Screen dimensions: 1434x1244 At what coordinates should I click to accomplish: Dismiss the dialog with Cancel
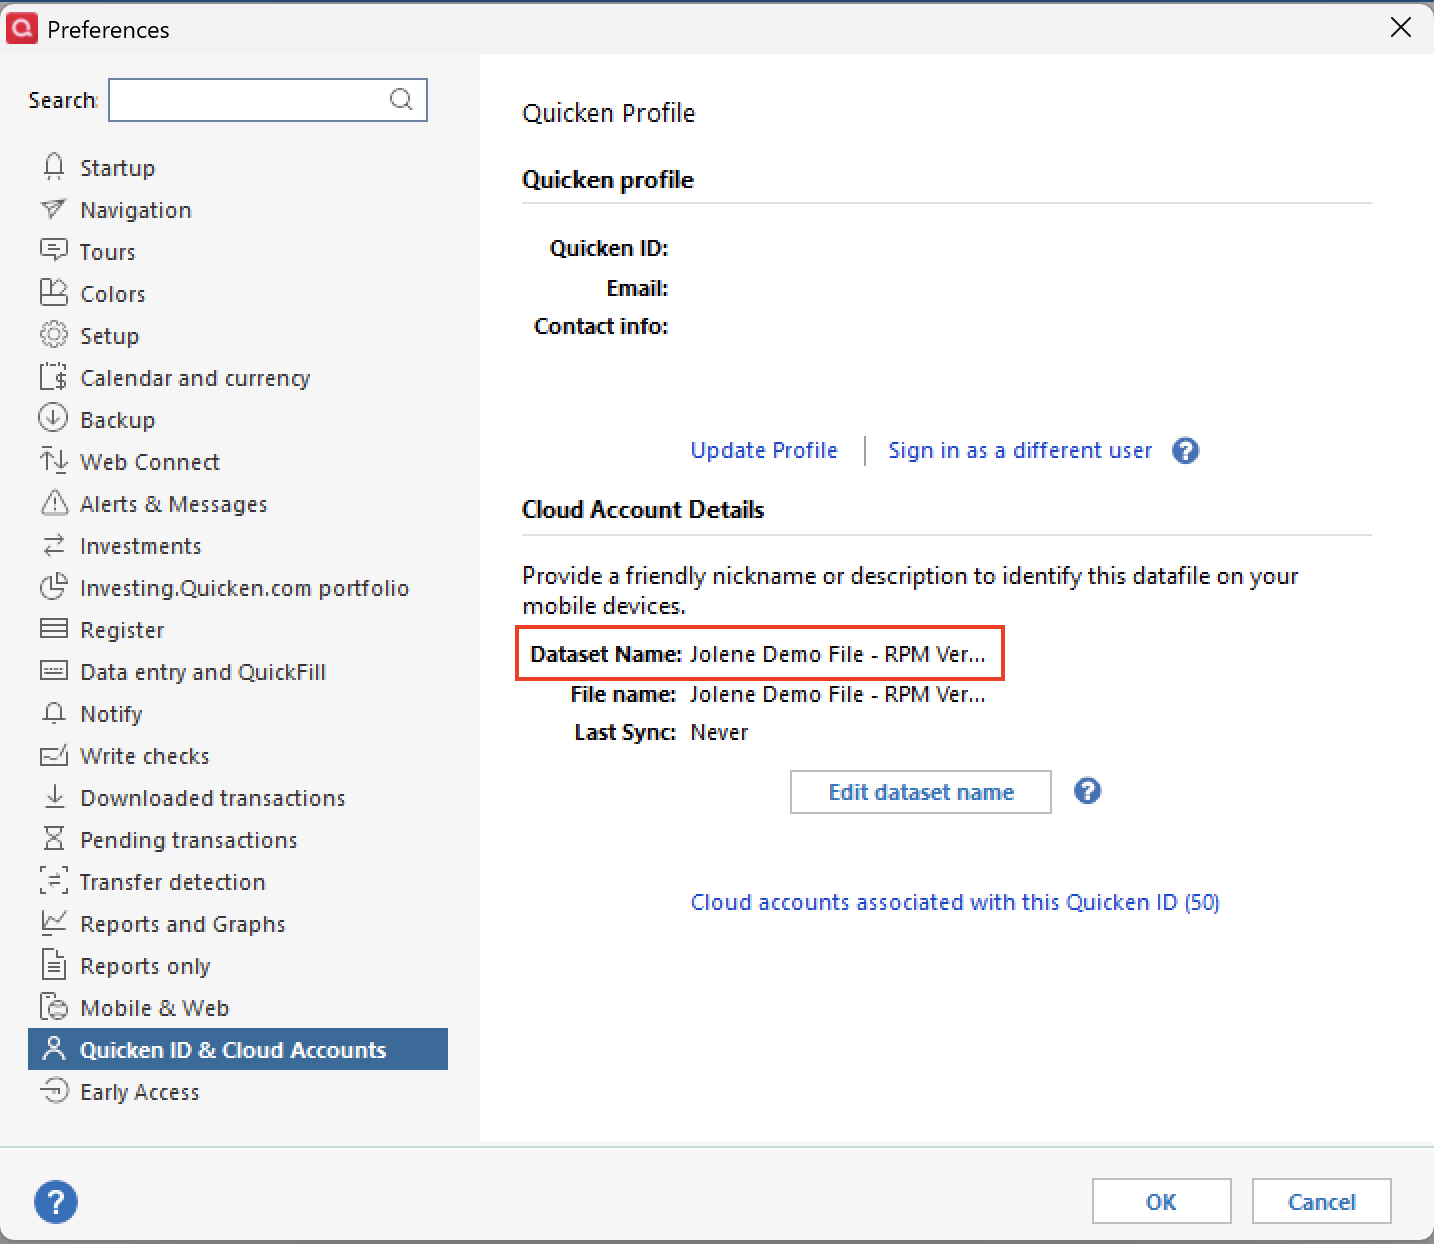point(1321,1201)
